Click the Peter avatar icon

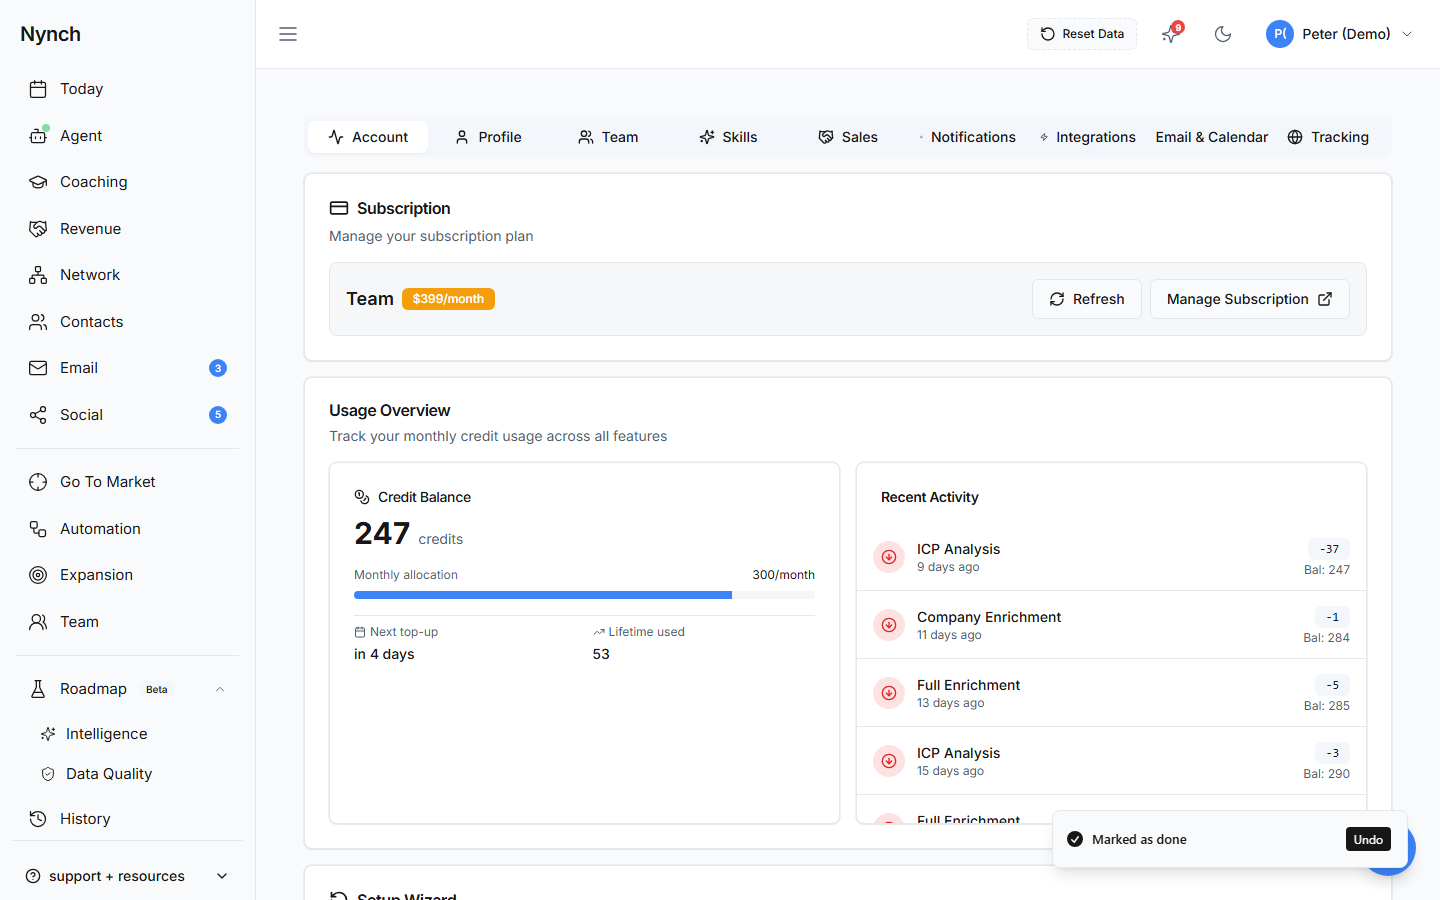tap(1280, 34)
